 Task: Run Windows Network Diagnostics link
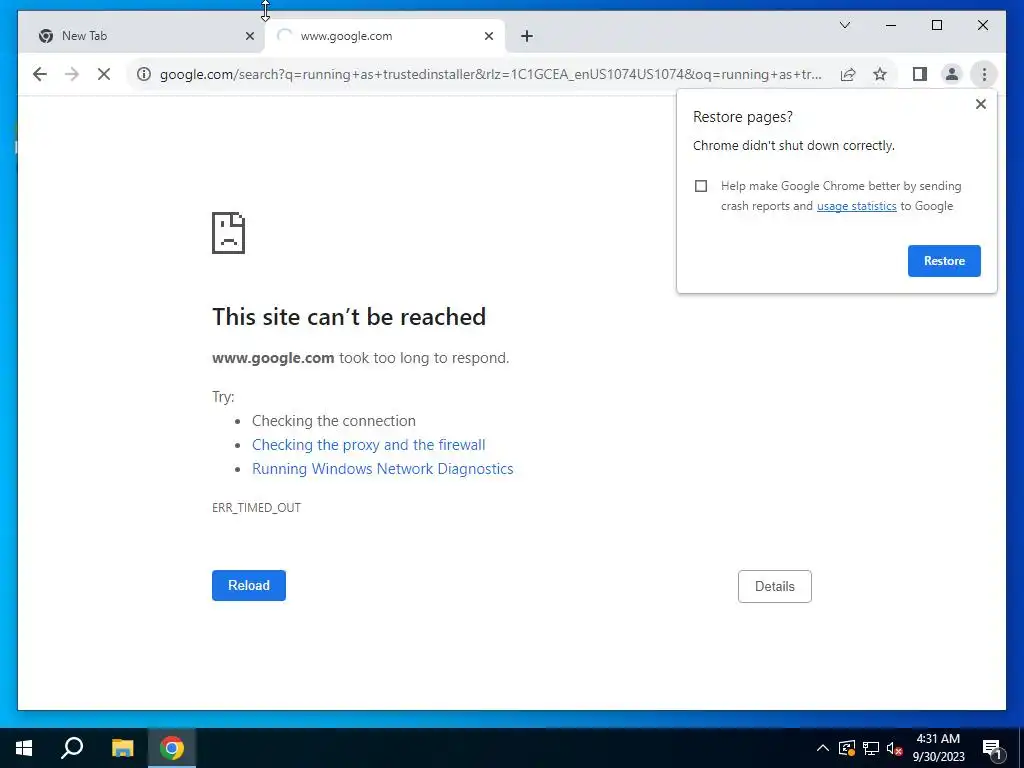click(383, 469)
